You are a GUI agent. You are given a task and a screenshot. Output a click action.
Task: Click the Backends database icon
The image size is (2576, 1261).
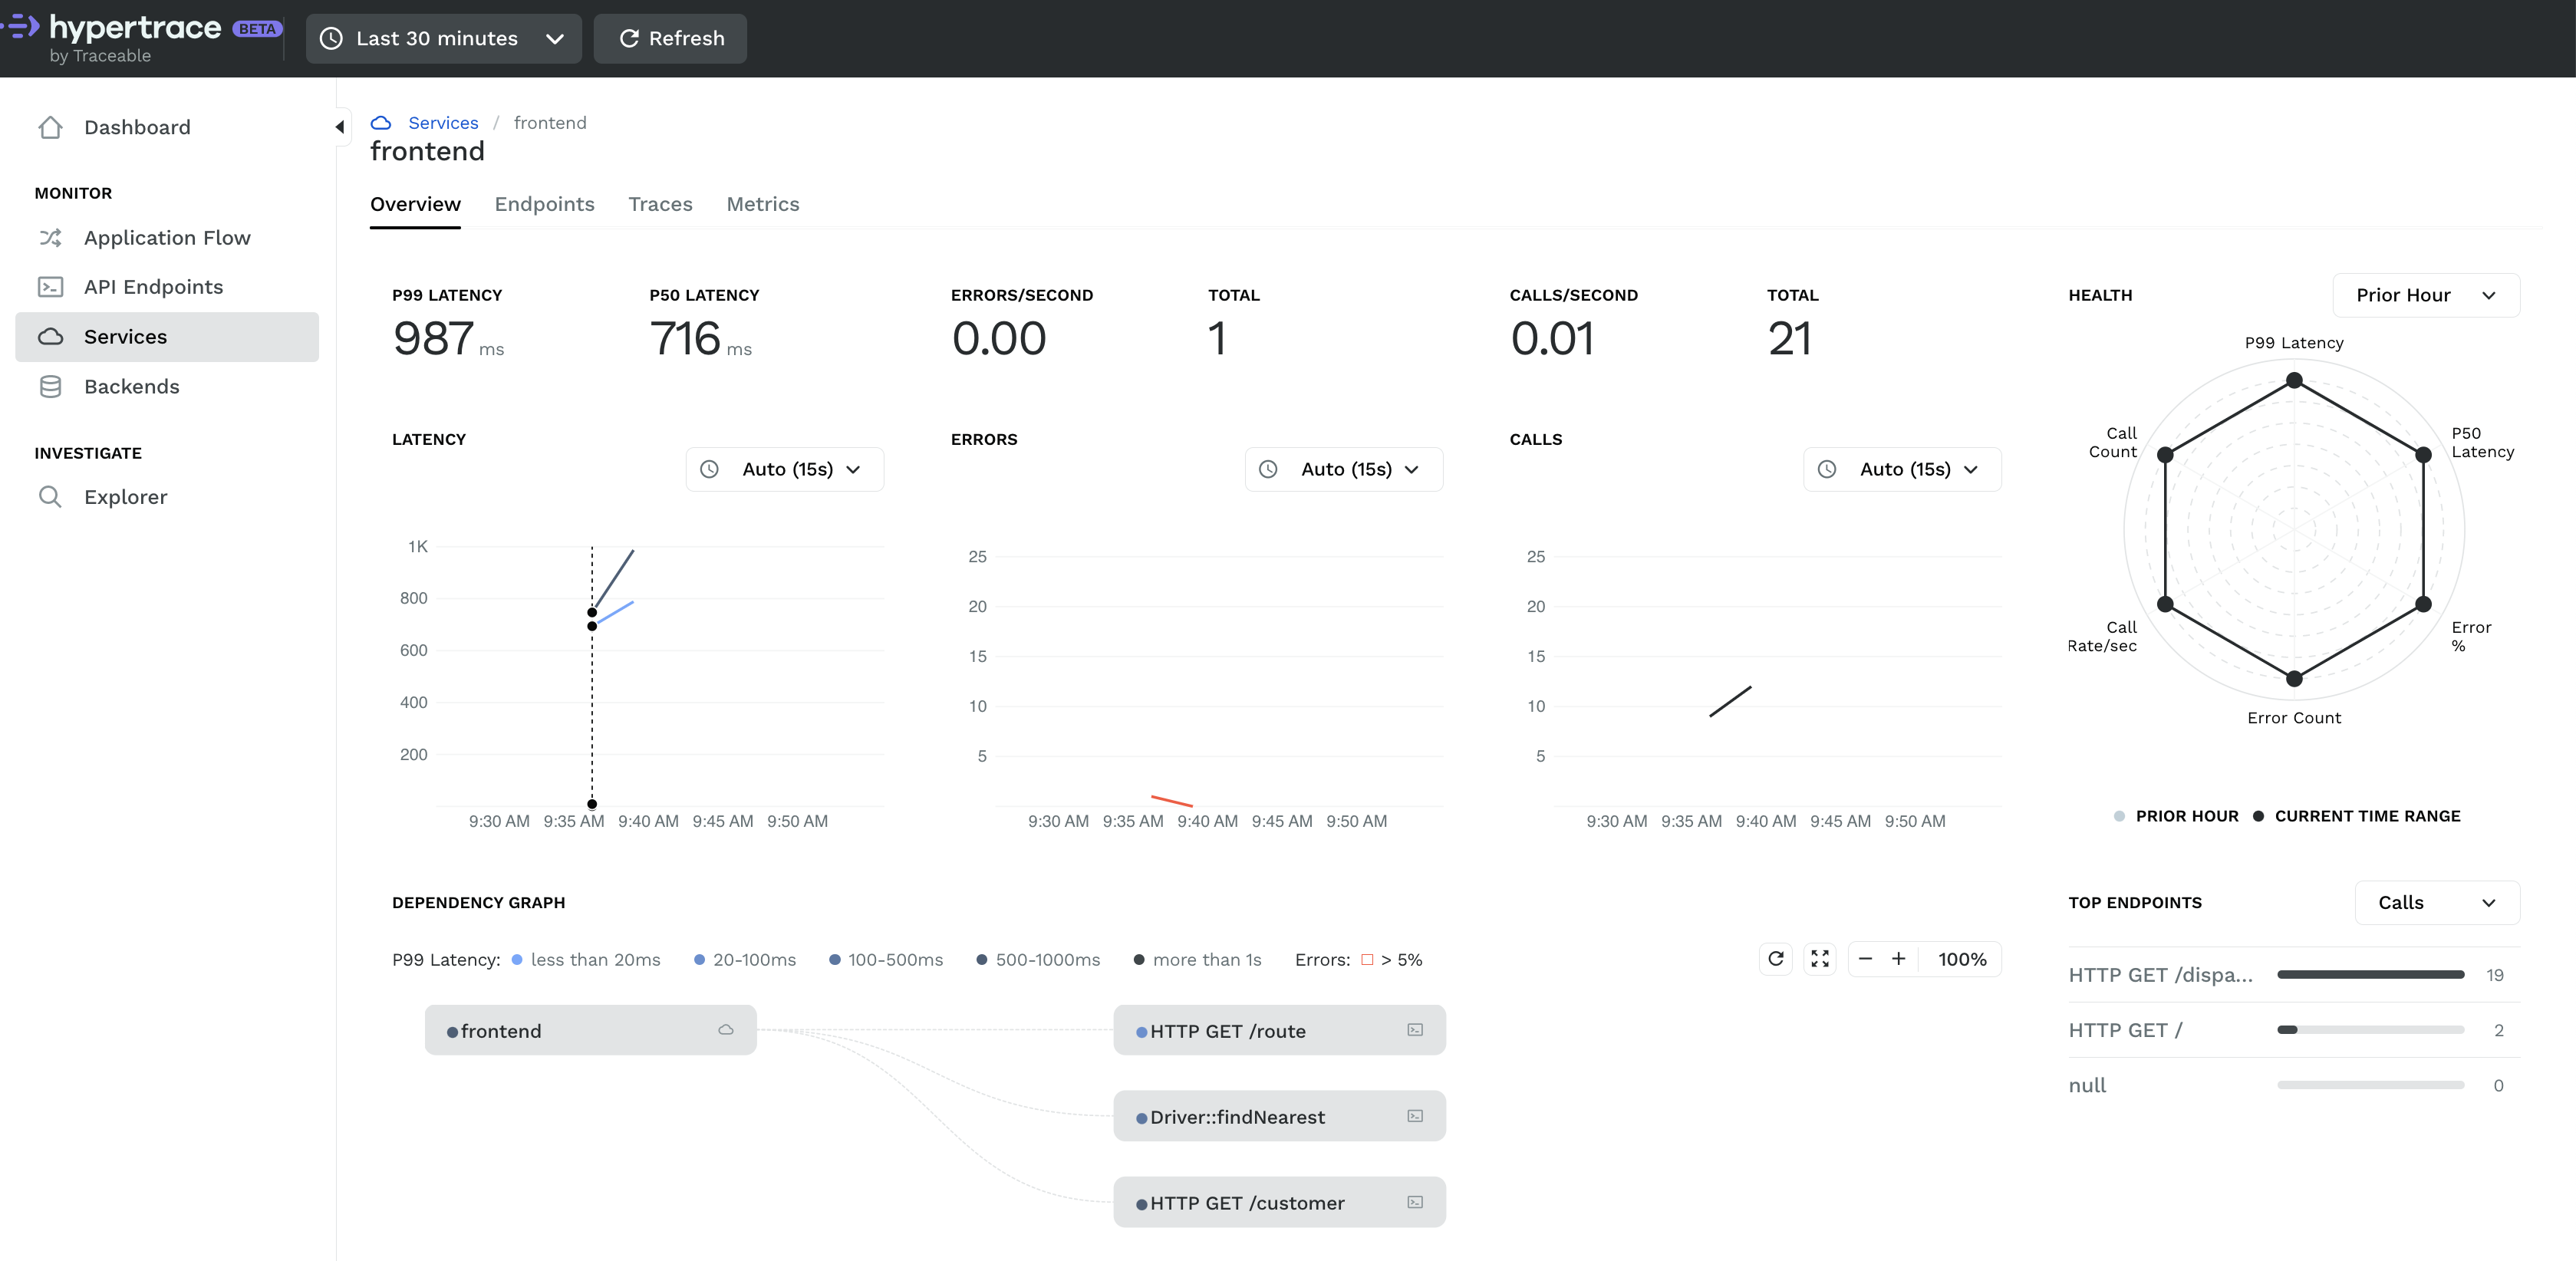point(50,387)
